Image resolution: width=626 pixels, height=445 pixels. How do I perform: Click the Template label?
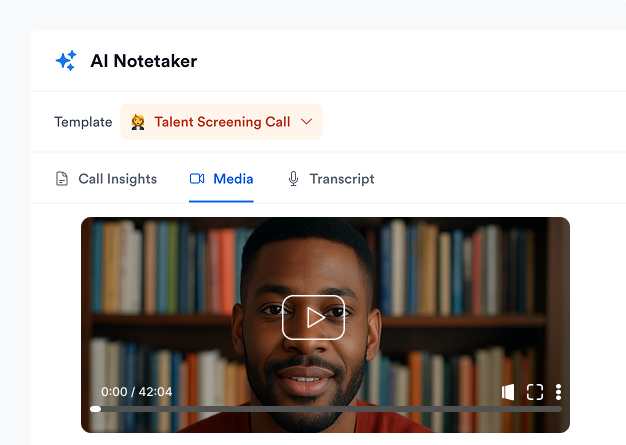(x=83, y=122)
